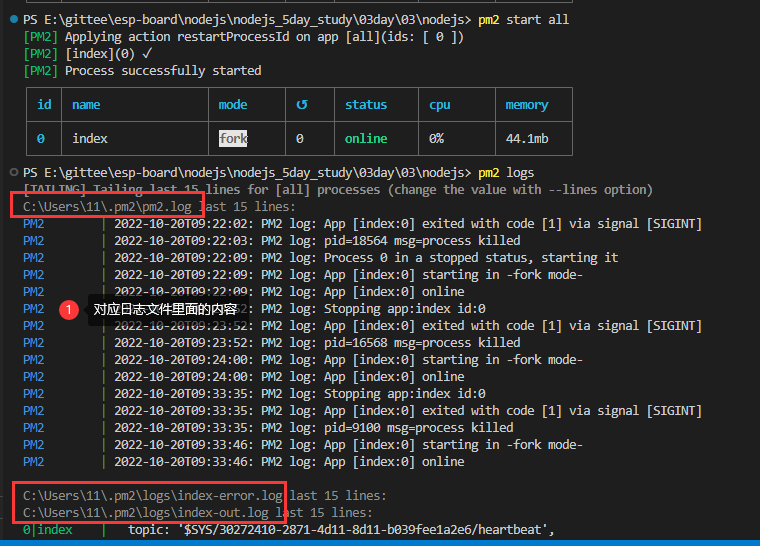Click the 'name' column header
760x546 pixels.
(86, 105)
